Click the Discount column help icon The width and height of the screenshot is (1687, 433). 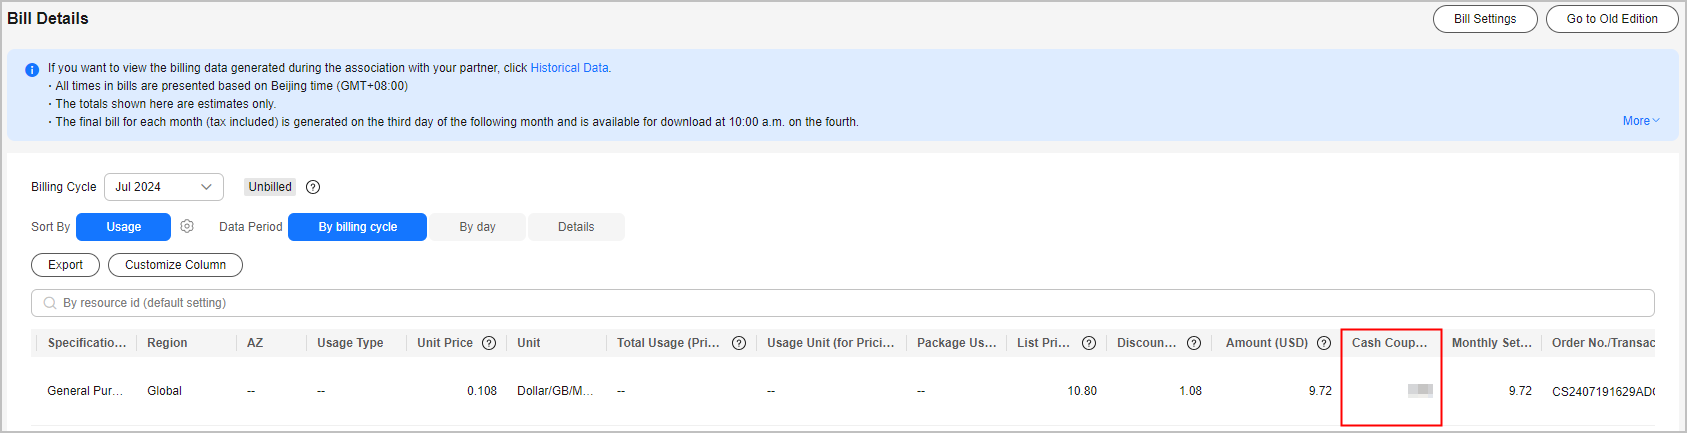click(1193, 343)
